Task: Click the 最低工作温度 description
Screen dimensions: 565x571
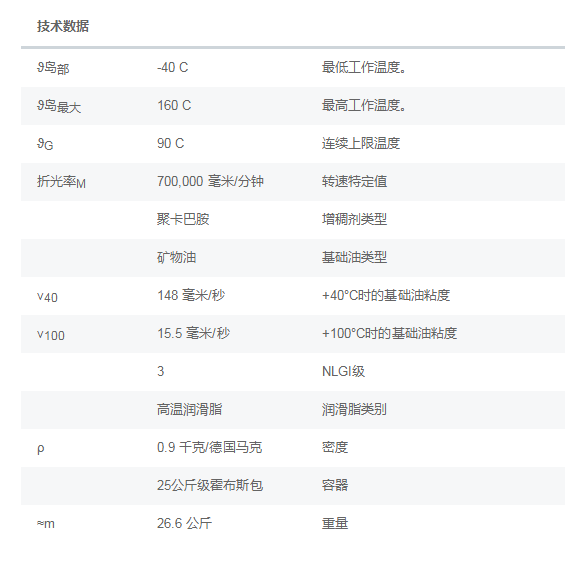Action: coord(364,67)
